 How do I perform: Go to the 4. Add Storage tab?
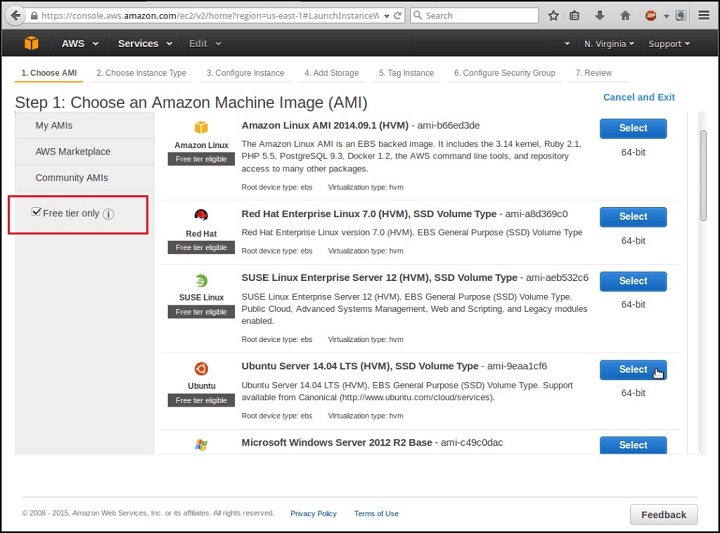tap(332, 73)
